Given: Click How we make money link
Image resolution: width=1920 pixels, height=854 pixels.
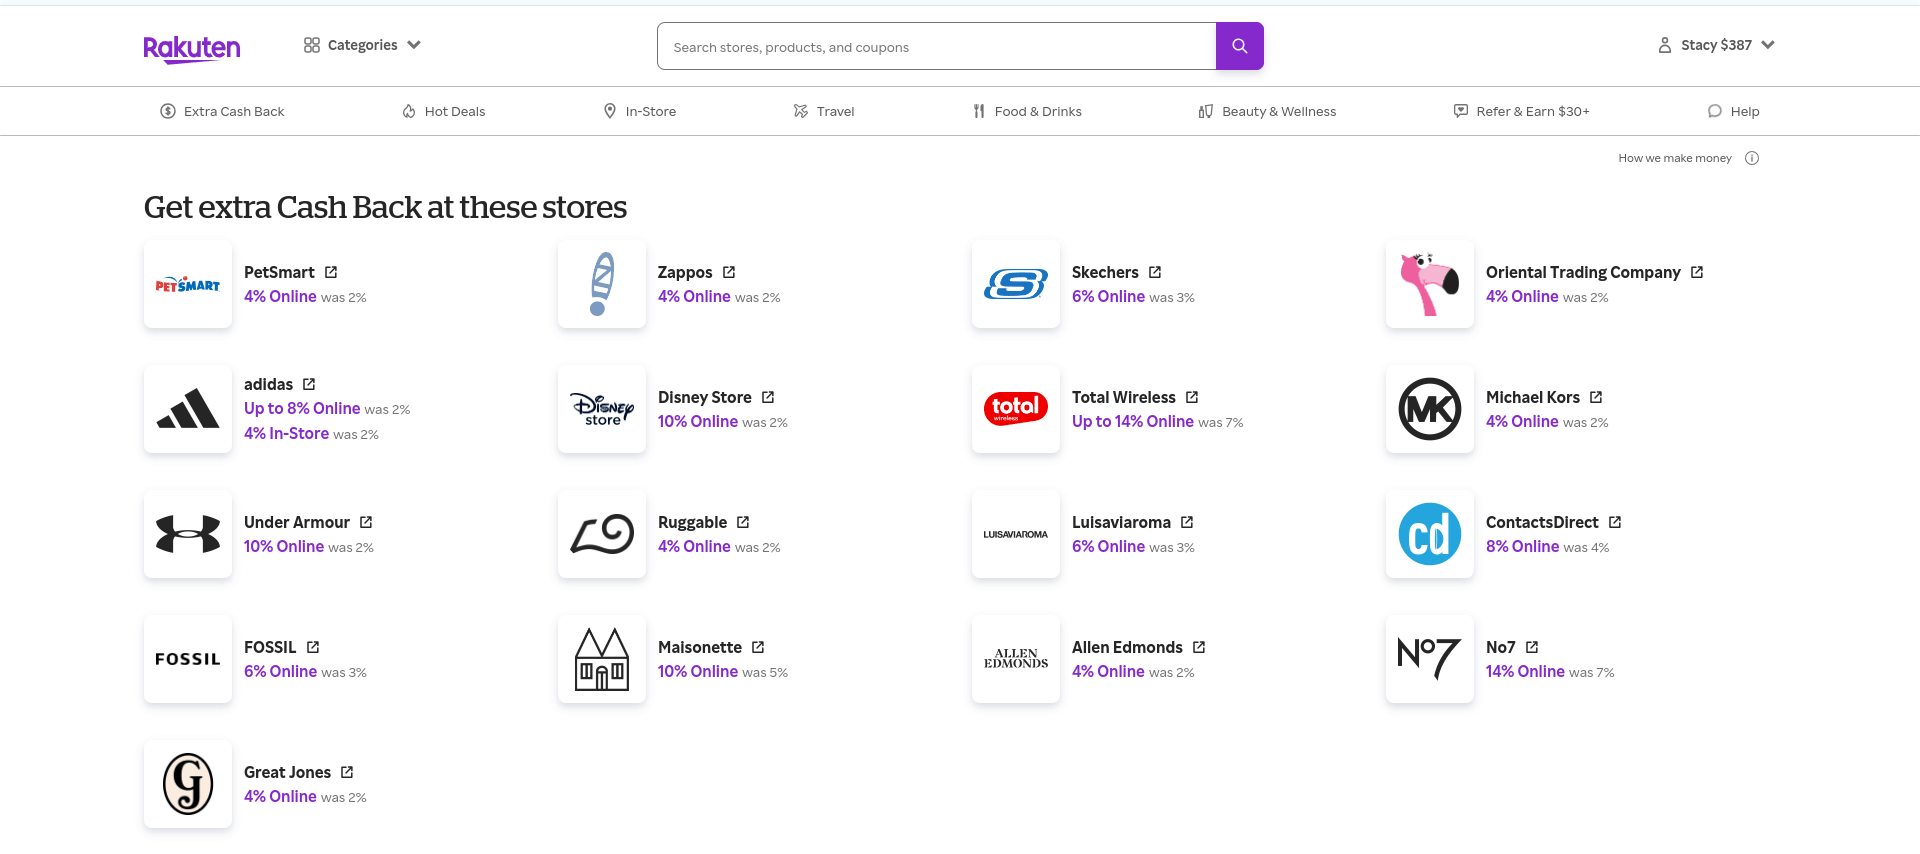Looking at the screenshot, I should pos(1675,158).
